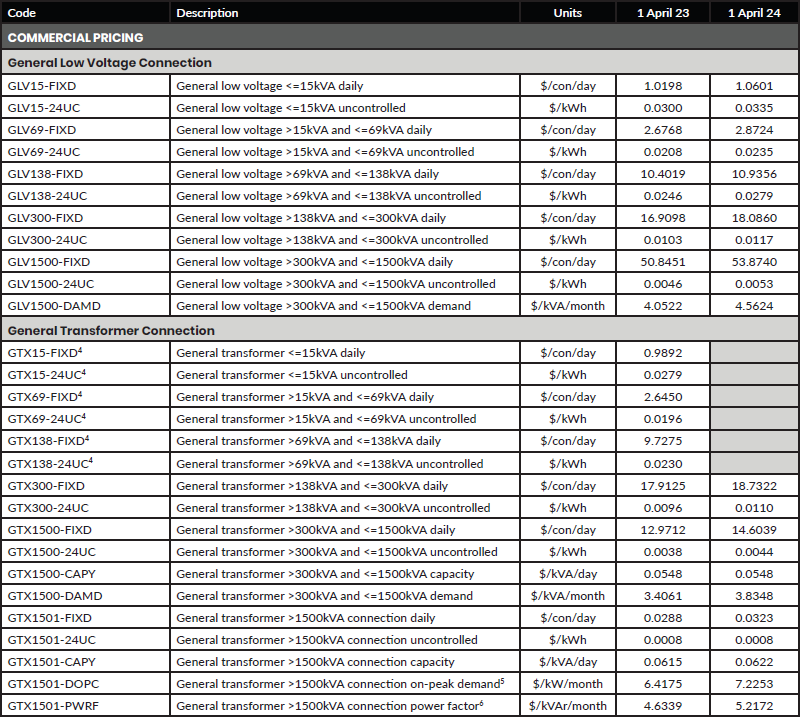Click the Description column header
The height and width of the screenshot is (717, 800).
207,13
